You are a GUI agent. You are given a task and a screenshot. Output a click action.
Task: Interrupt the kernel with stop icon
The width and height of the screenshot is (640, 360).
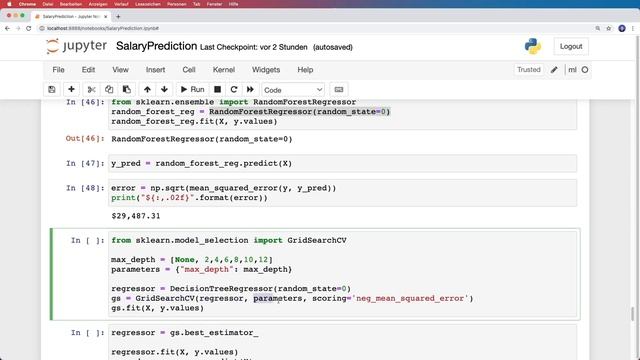(x=218, y=89)
